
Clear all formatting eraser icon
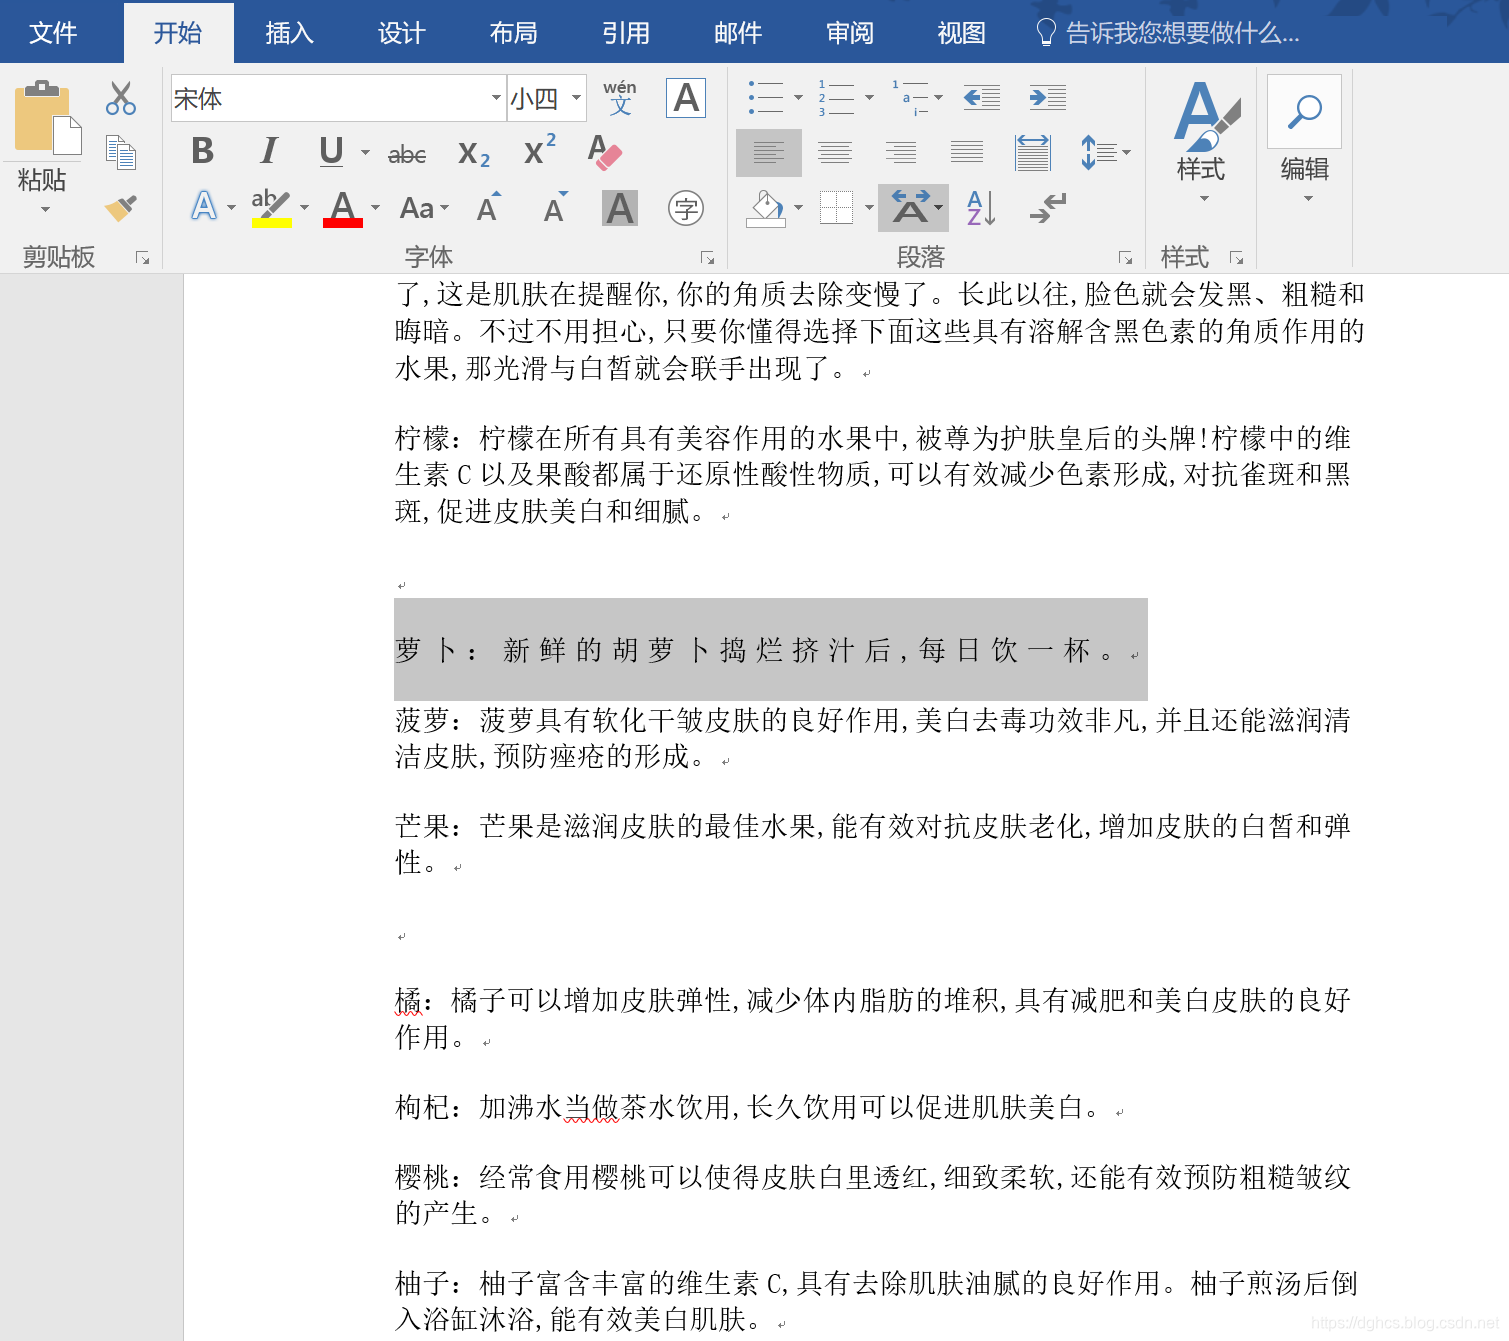604,151
